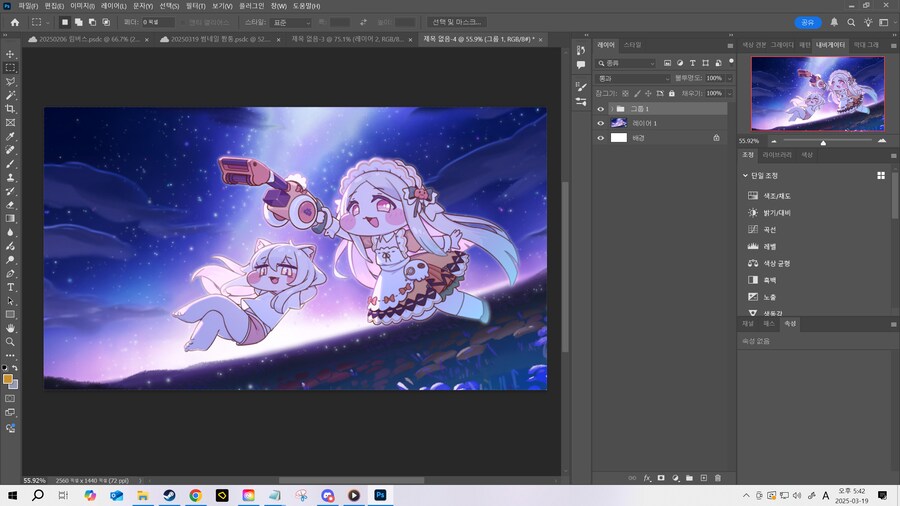Click the feather 페더 input field
The height and width of the screenshot is (506, 900).
pyautogui.click(x=158, y=22)
